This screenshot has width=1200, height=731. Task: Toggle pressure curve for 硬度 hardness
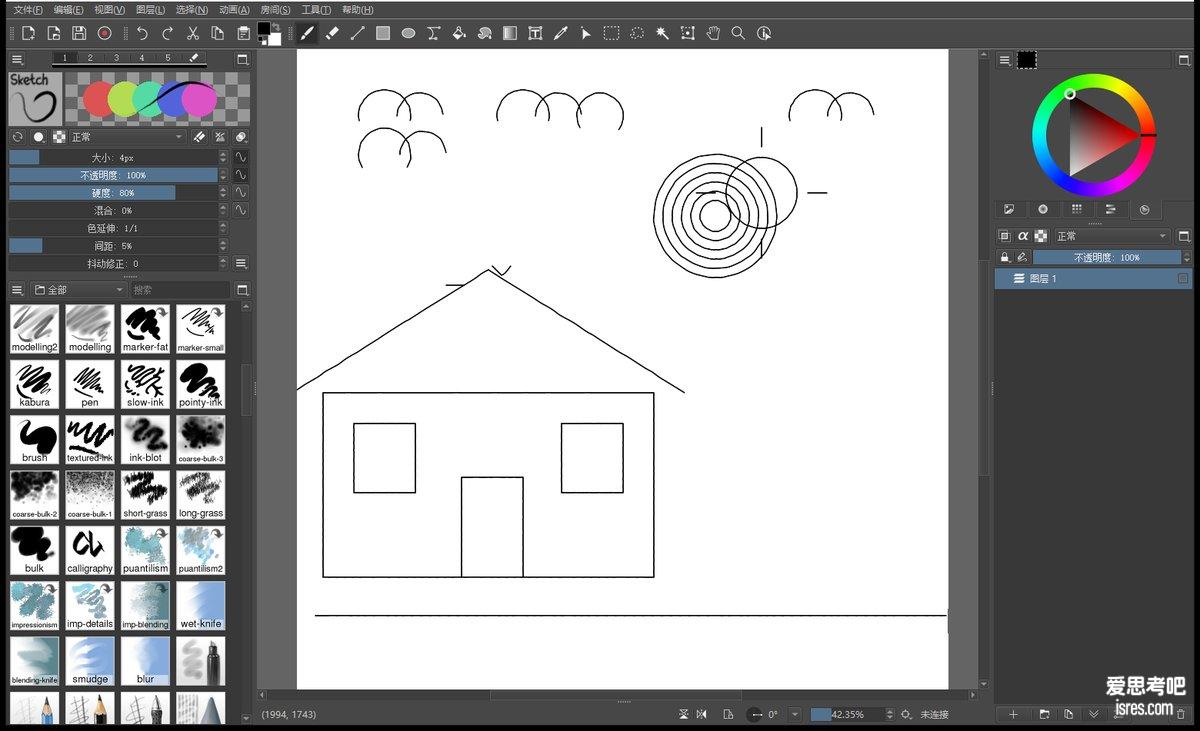241,192
